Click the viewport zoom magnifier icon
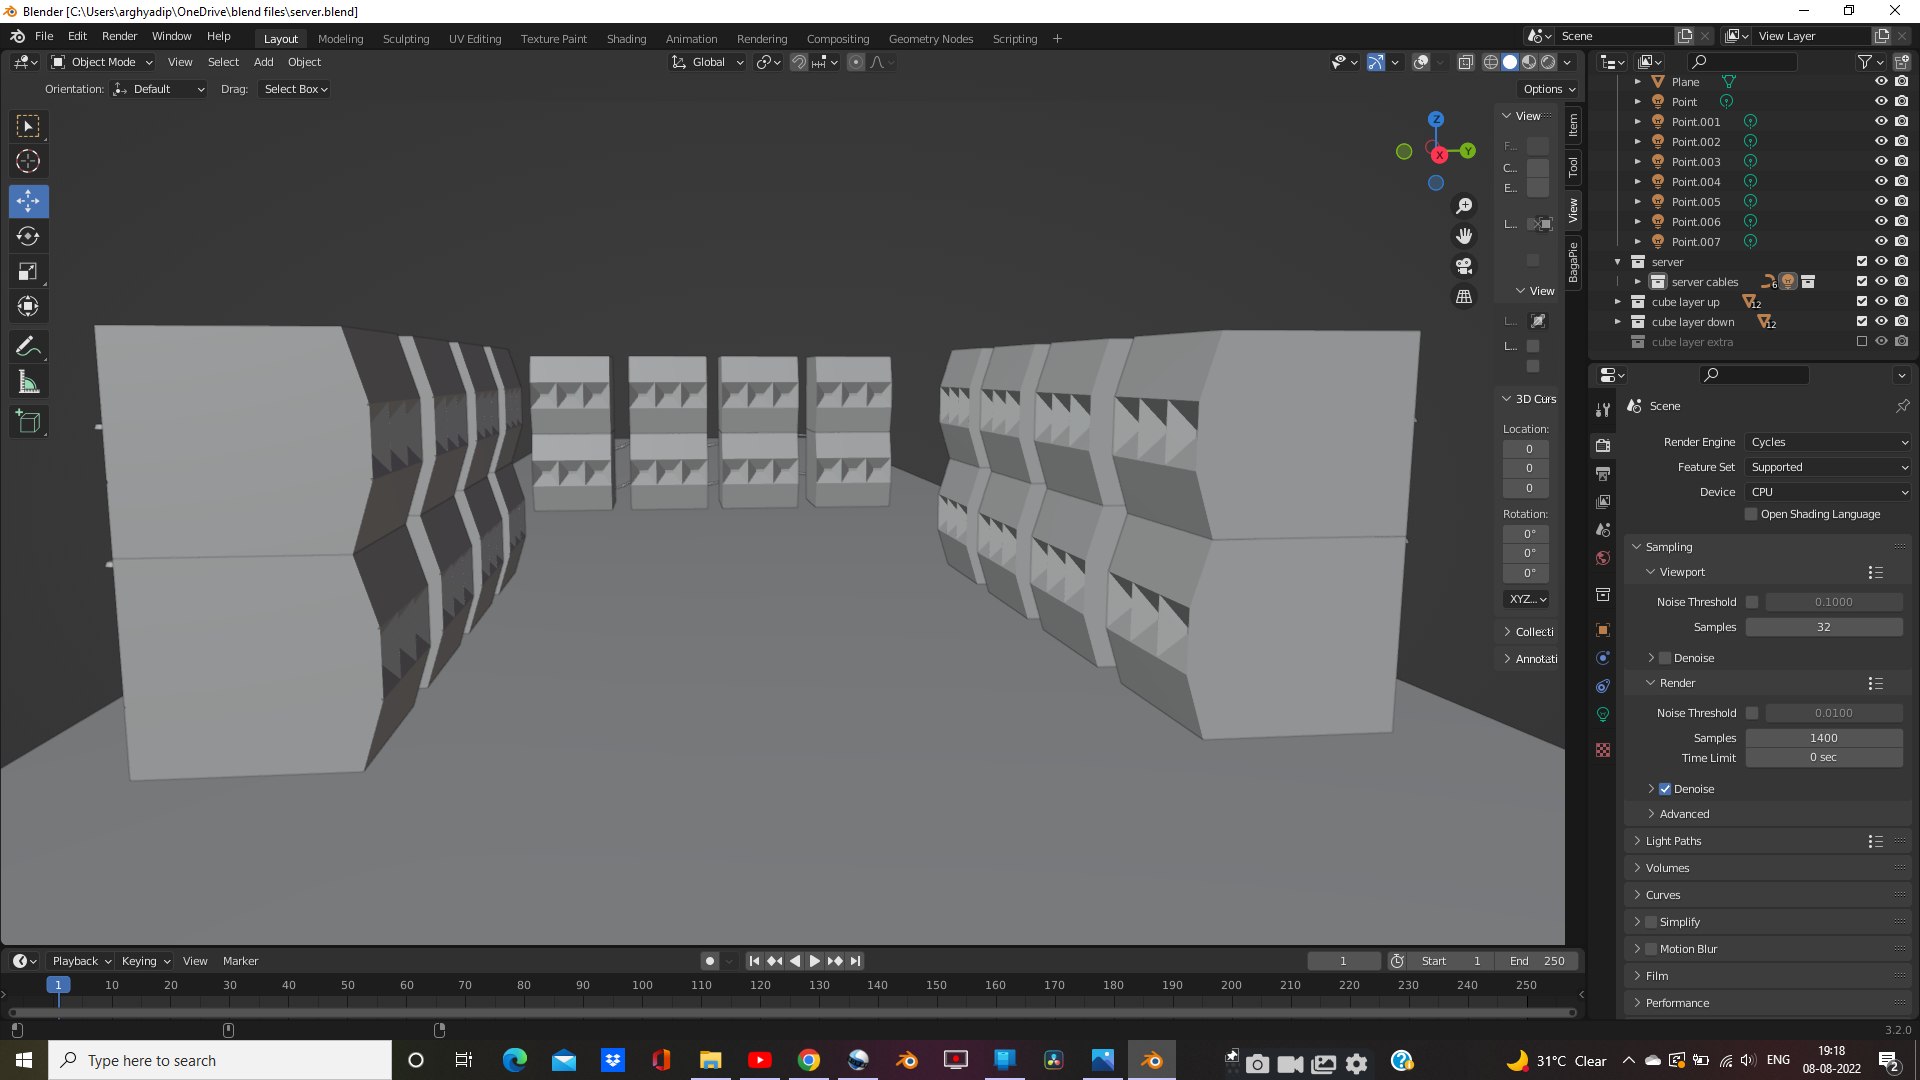1920x1080 pixels. pyautogui.click(x=1464, y=206)
